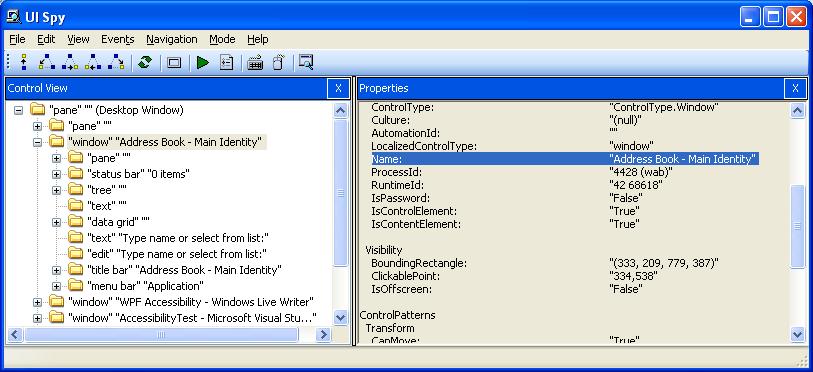Click the folder icon beside "status bar" "0 items"
The image size is (813, 372).
(76, 174)
